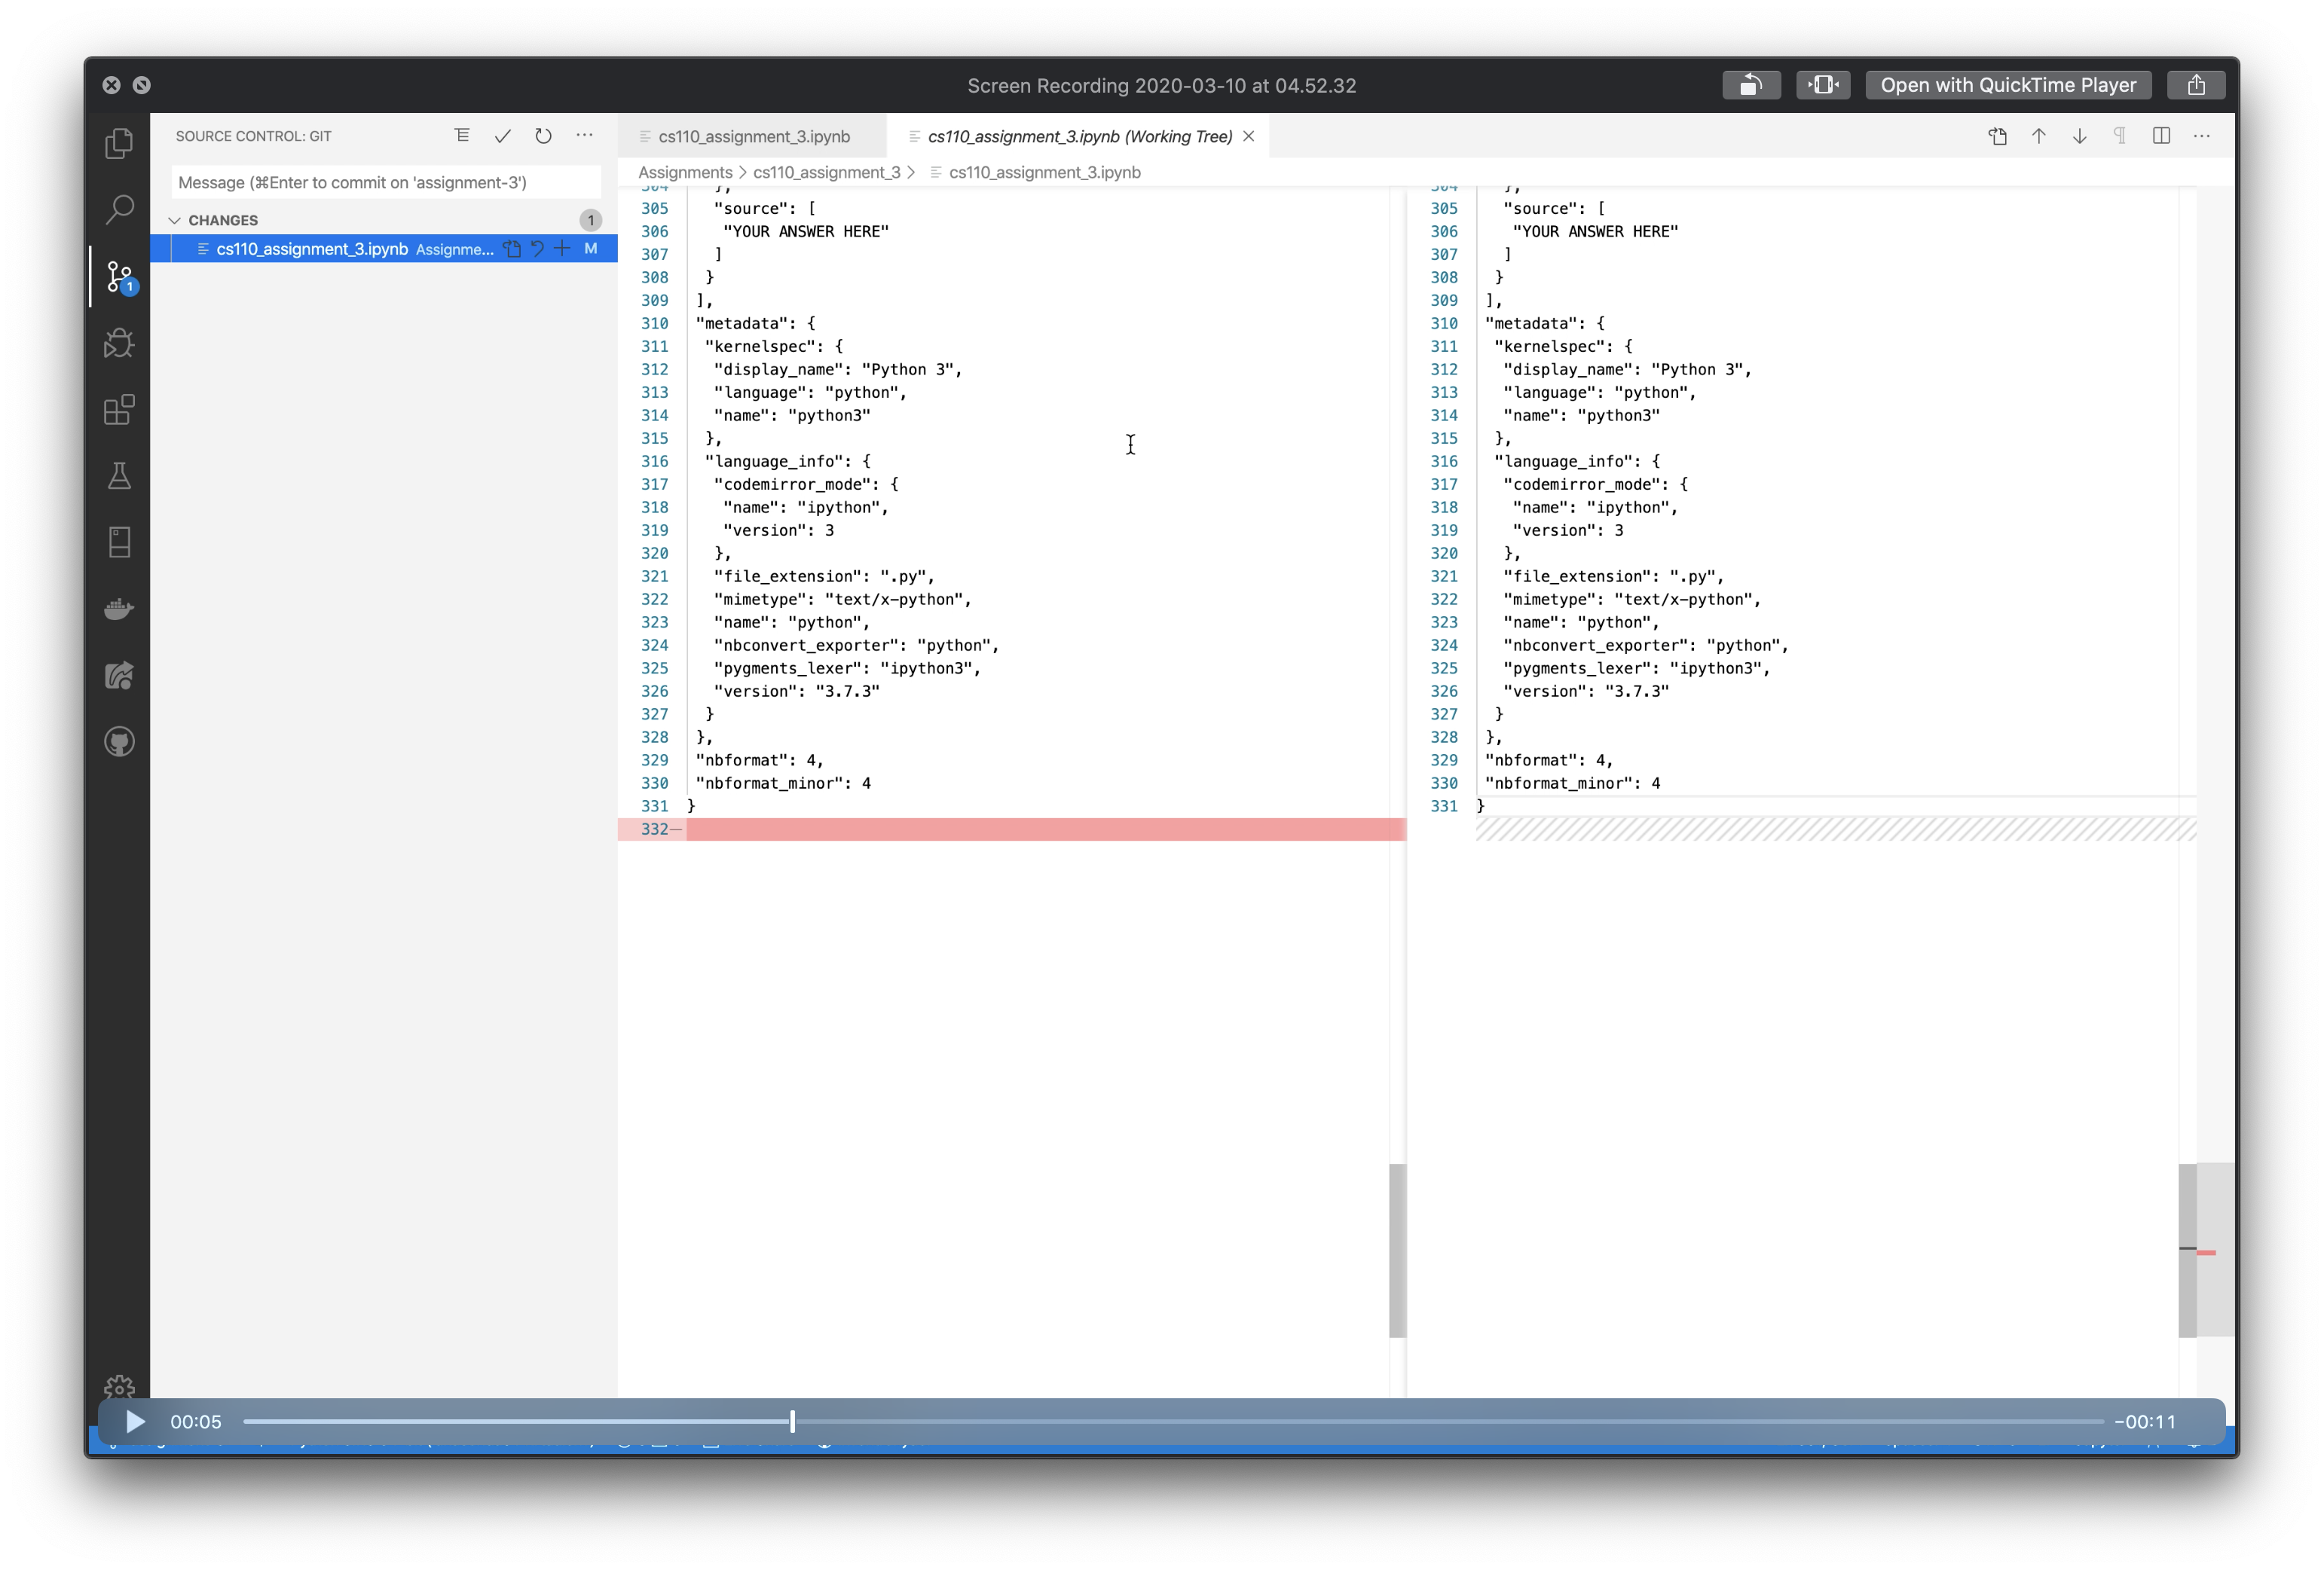Stage cs110_assignment_3.ipynb with the plus icon
Image resolution: width=2324 pixels, height=1570 pixels.
click(x=562, y=249)
